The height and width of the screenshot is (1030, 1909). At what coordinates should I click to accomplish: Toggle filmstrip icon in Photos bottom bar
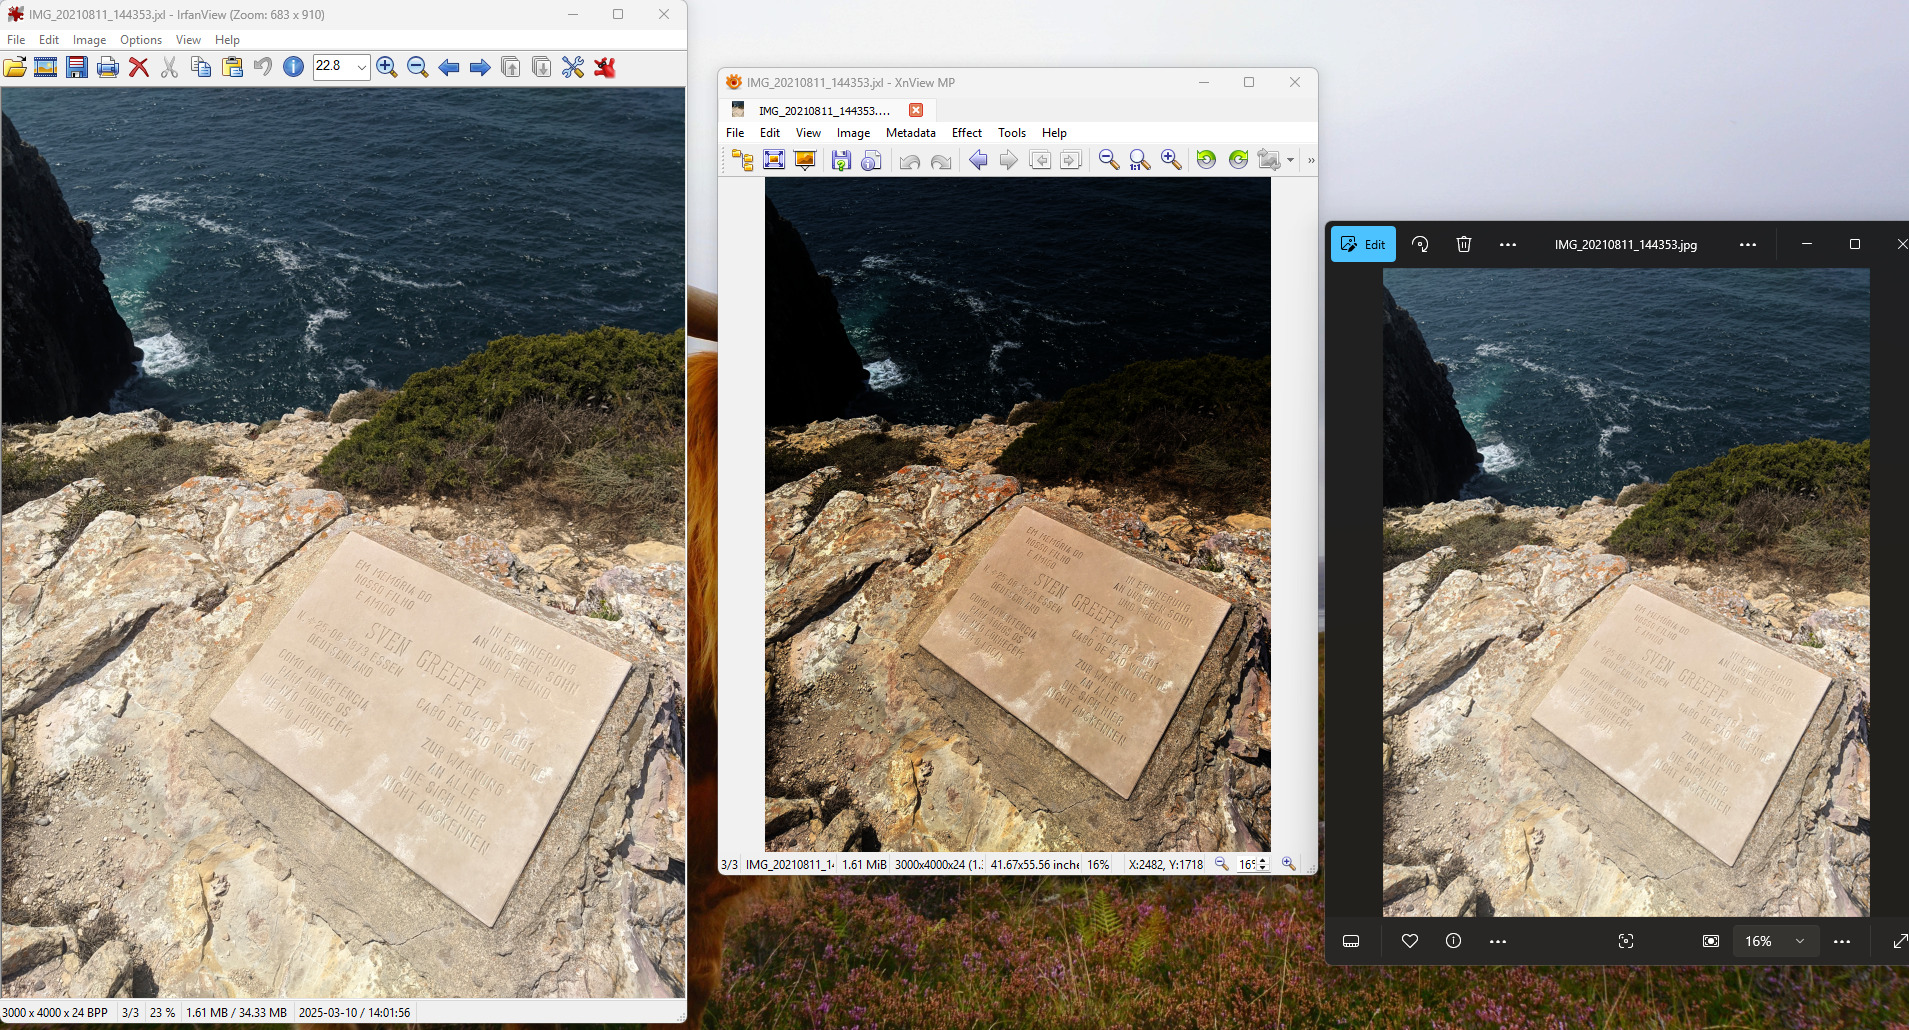click(1351, 941)
